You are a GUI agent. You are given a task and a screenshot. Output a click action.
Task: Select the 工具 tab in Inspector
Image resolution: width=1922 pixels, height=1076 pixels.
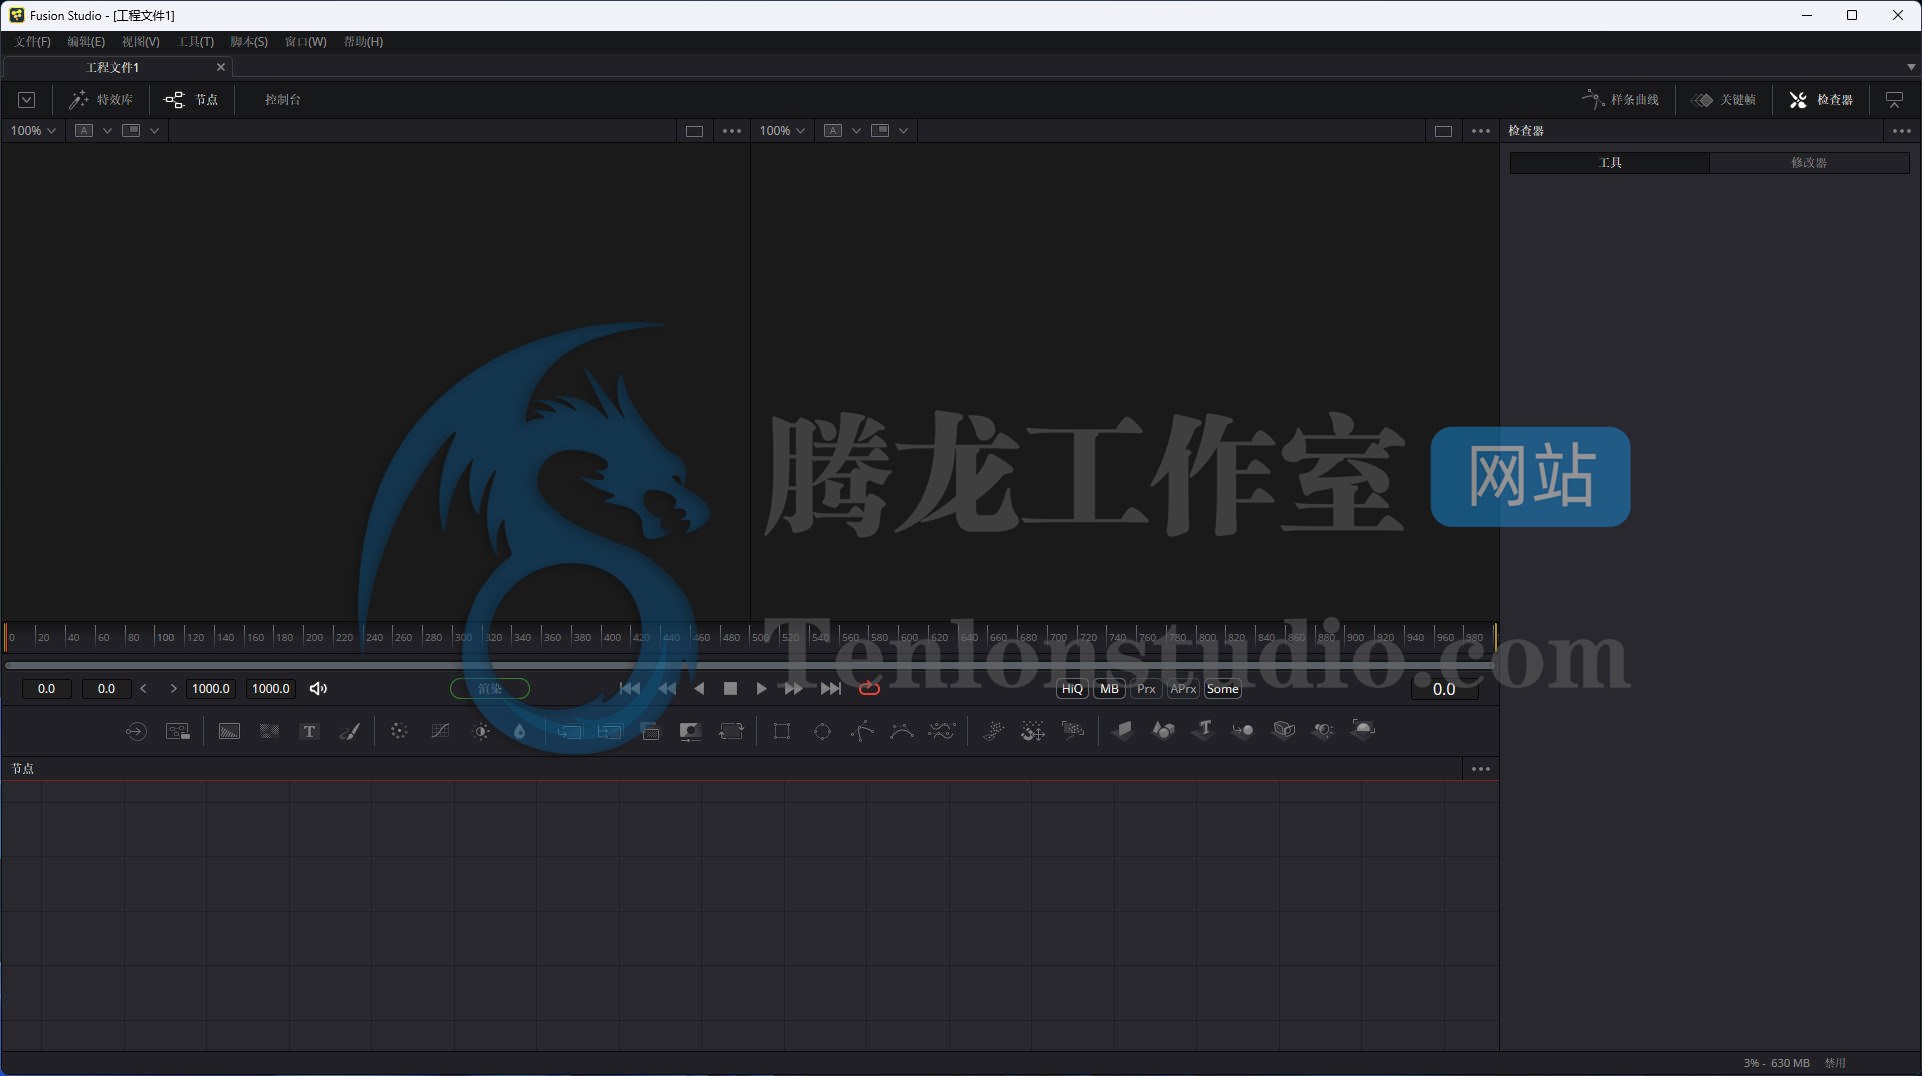(x=1610, y=162)
